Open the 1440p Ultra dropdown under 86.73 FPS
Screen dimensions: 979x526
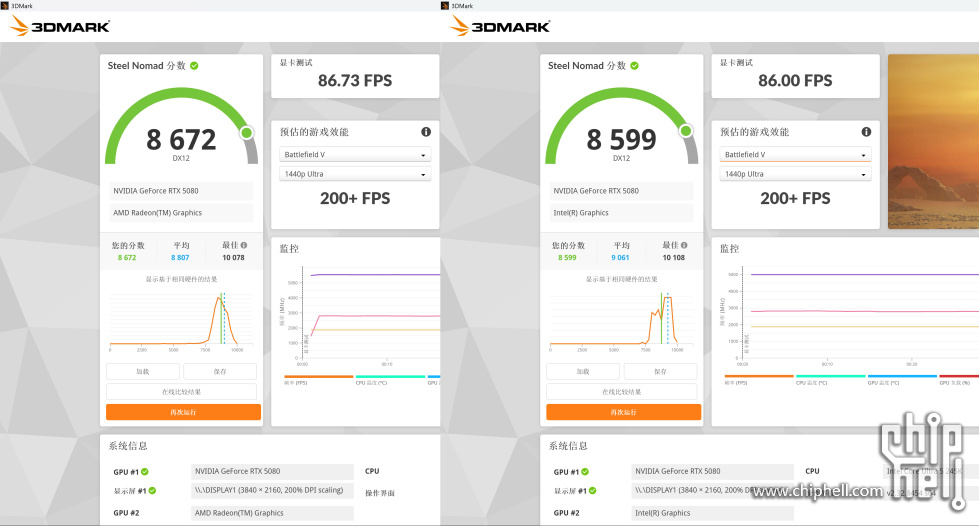(355, 174)
